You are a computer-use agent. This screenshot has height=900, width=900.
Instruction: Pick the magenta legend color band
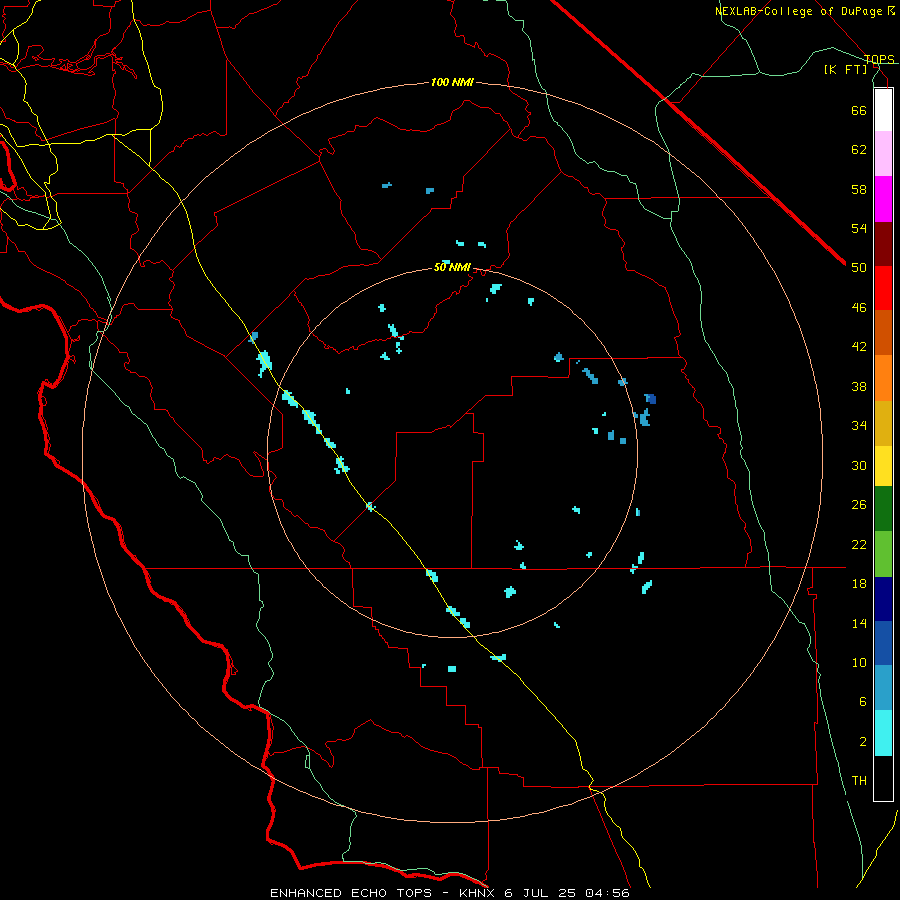pyautogui.click(x=883, y=199)
